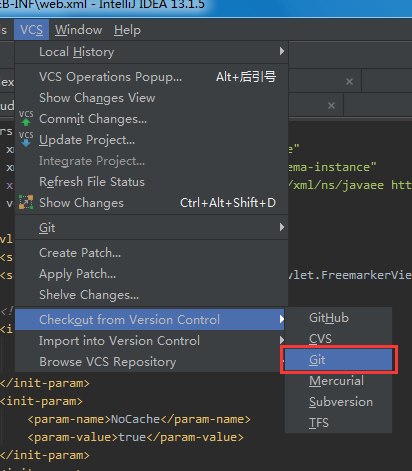Click the param-value true line in editor
This screenshot has height=471, width=412.
click(x=135, y=437)
